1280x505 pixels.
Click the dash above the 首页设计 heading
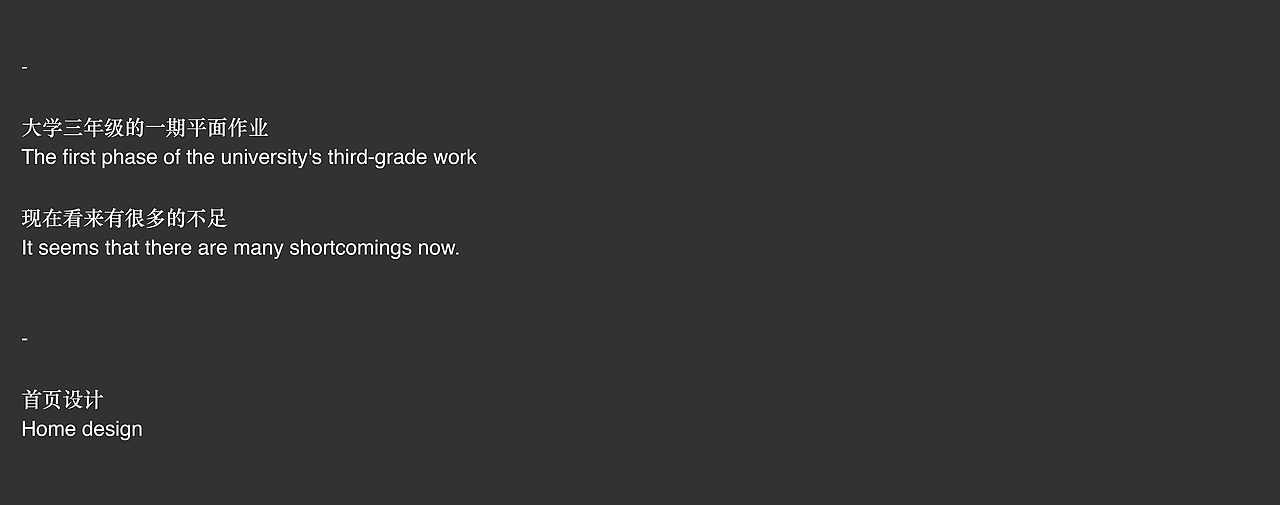24,339
